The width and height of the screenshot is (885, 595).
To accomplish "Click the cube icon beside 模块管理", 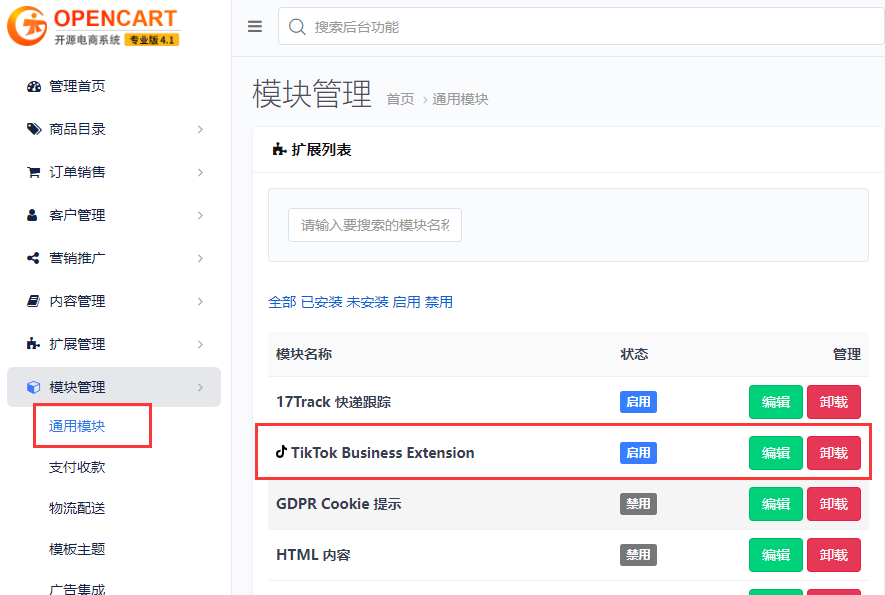I will click(33, 387).
